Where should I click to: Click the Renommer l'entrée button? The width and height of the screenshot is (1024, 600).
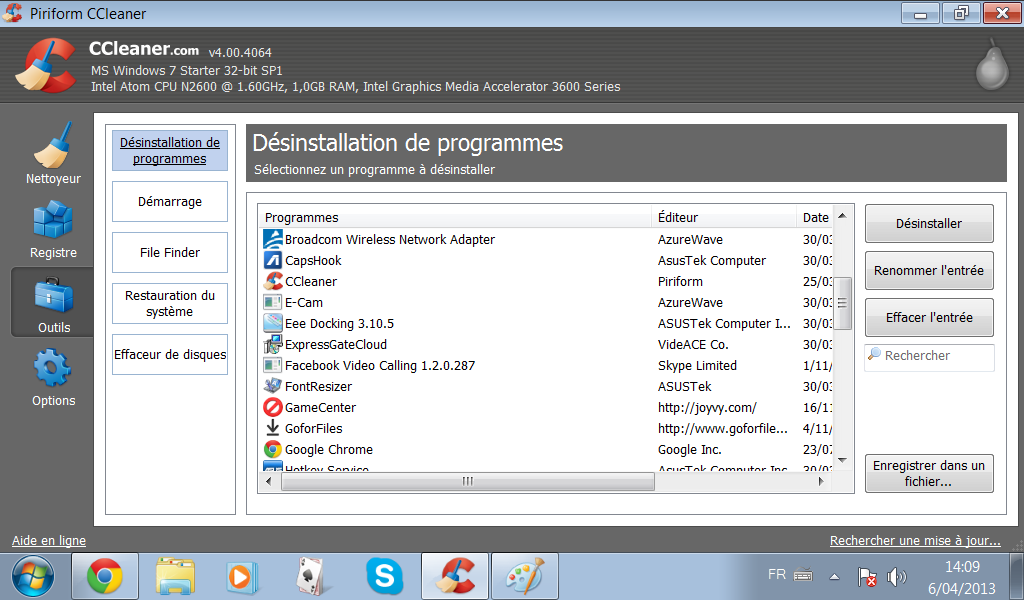tap(929, 270)
